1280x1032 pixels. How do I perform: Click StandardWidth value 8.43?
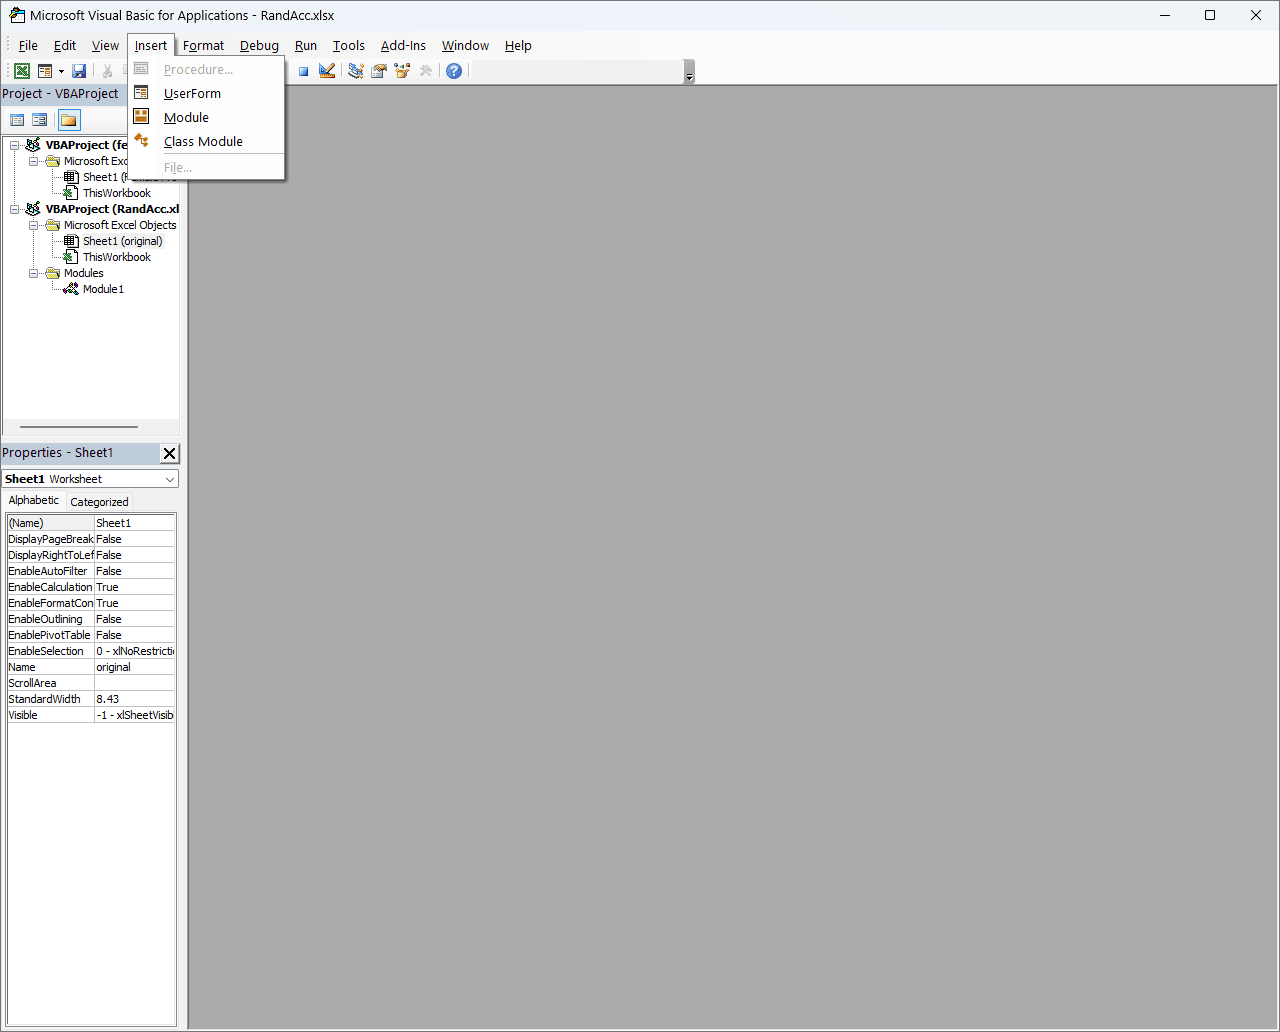point(134,699)
